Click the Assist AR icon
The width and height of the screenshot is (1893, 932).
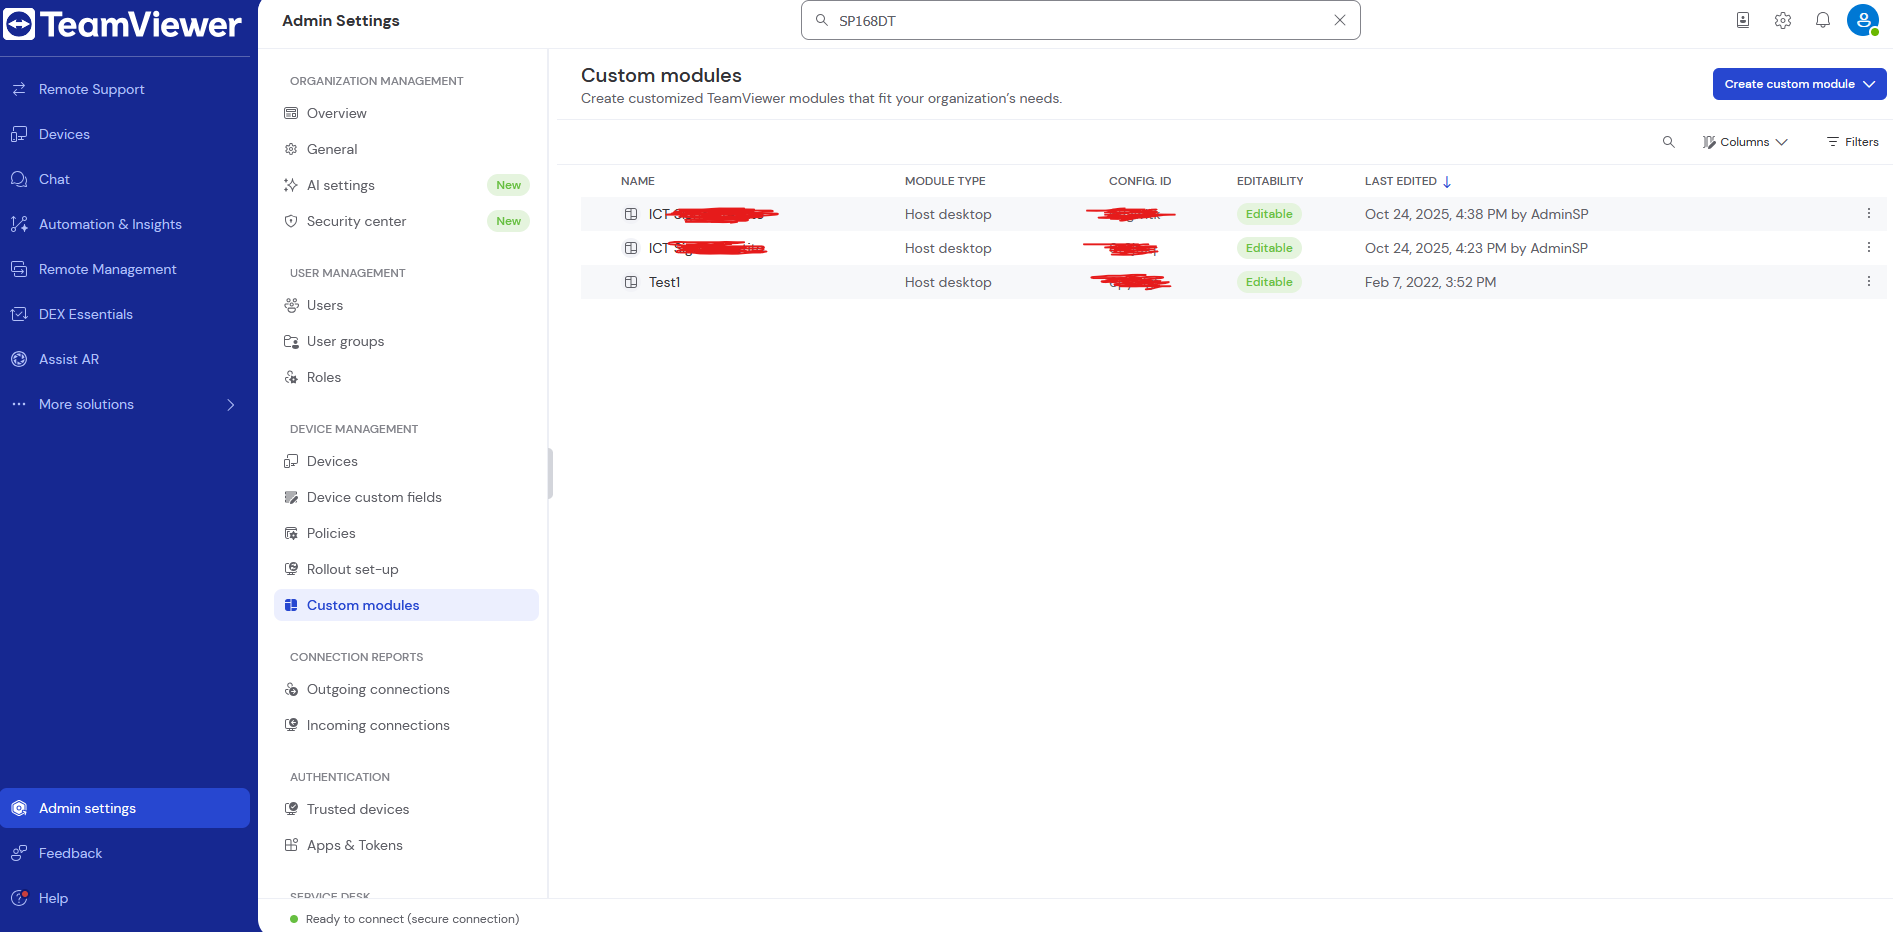tap(19, 359)
